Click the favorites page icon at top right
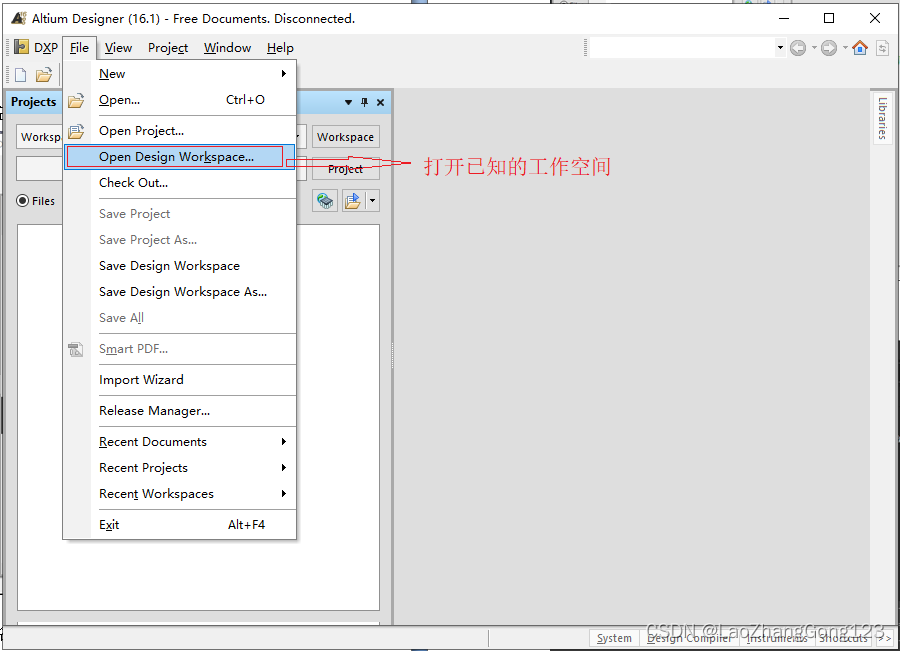 click(883, 48)
